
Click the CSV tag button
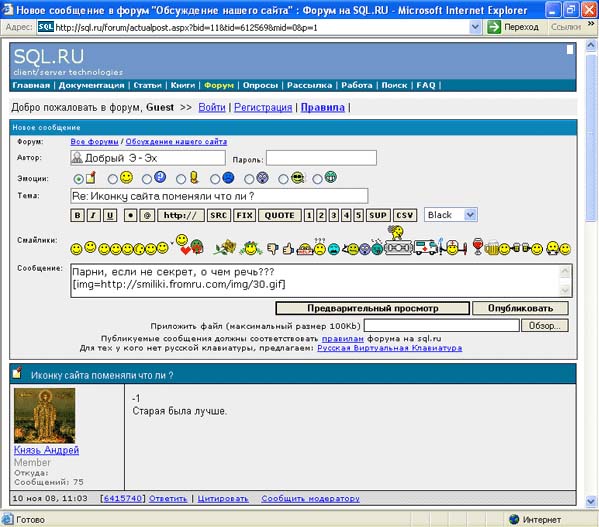tap(405, 215)
